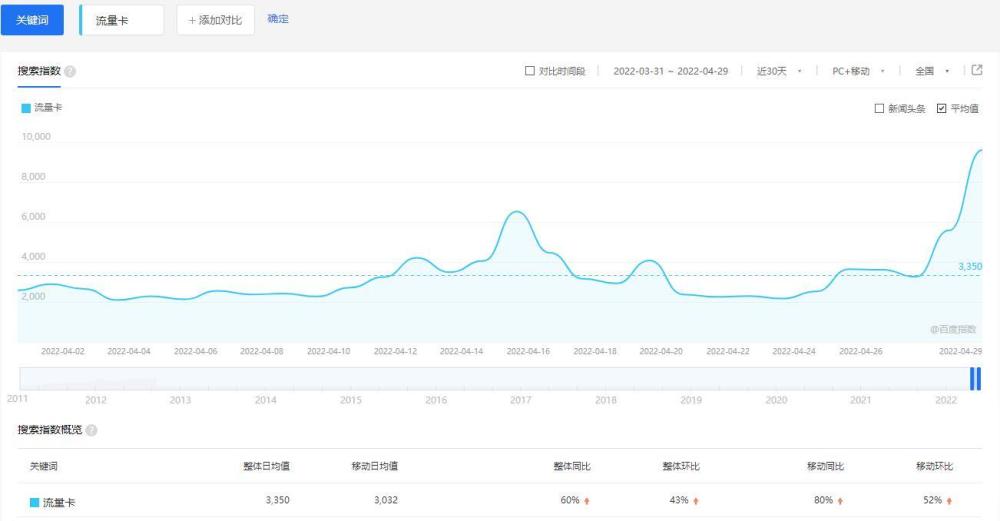Screen dimensions: 1000x521
Task: Expand the 全国 region dropdown
Action: [932, 71]
